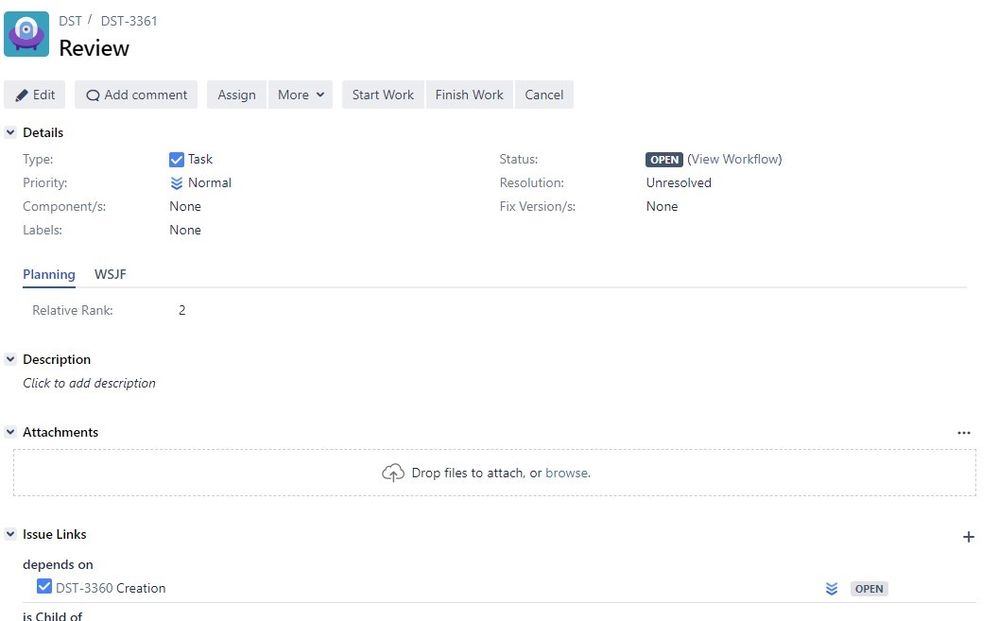Click the priority icon on DST-3360 link row
This screenshot has width=999, height=621.
click(831, 589)
